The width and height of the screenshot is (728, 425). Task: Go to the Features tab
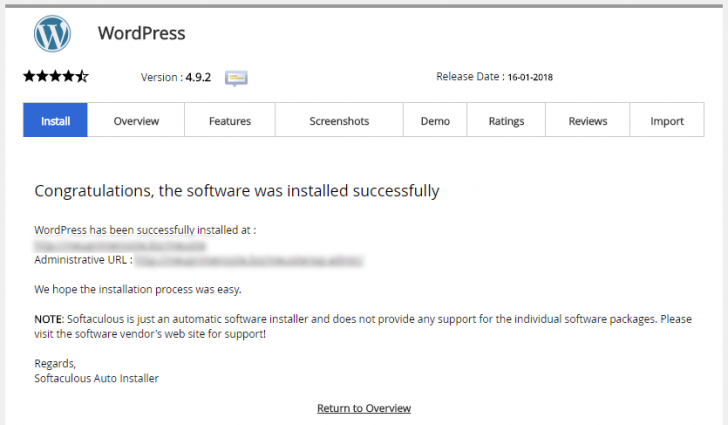coord(230,121)
